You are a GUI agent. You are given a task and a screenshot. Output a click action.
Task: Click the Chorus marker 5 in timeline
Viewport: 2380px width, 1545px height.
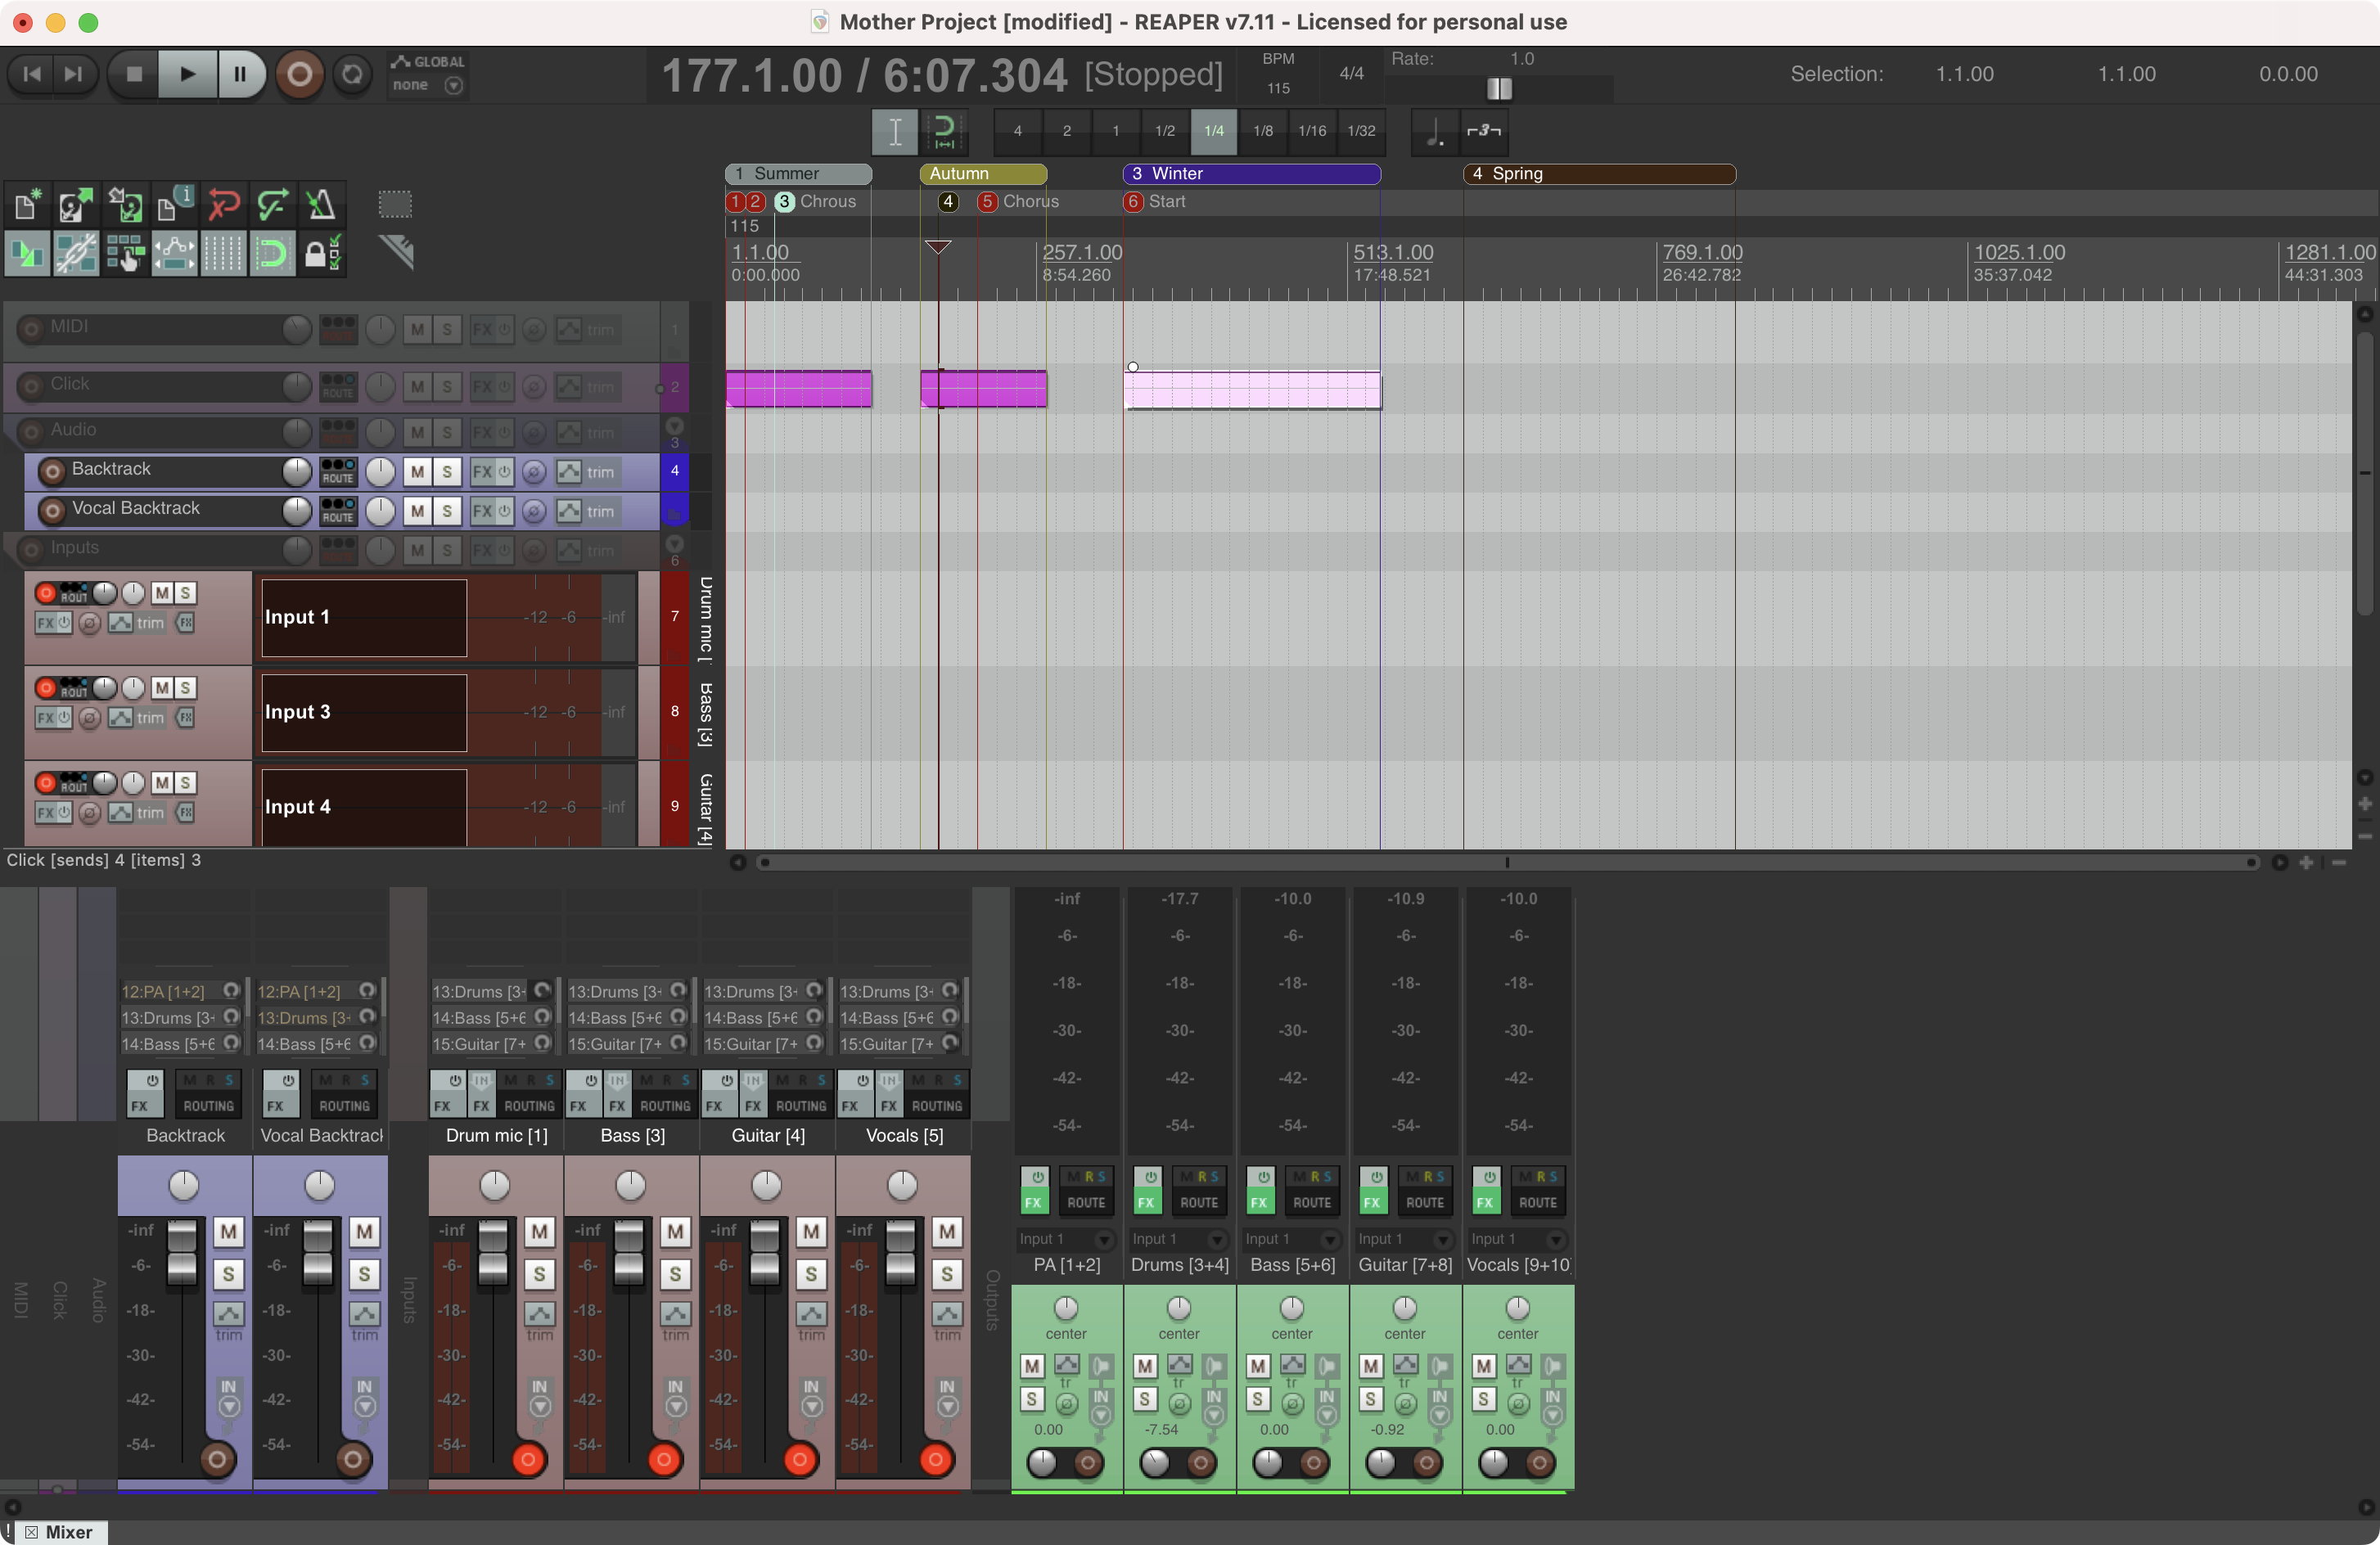[987, 202]
